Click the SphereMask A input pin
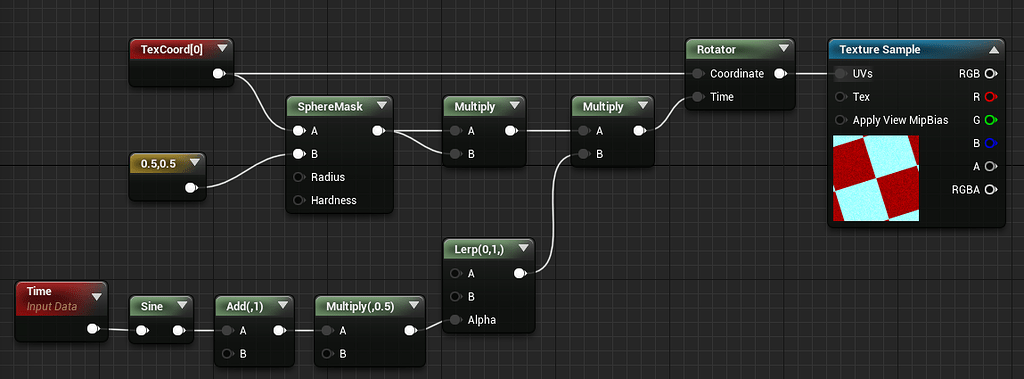 click(299, 131)
